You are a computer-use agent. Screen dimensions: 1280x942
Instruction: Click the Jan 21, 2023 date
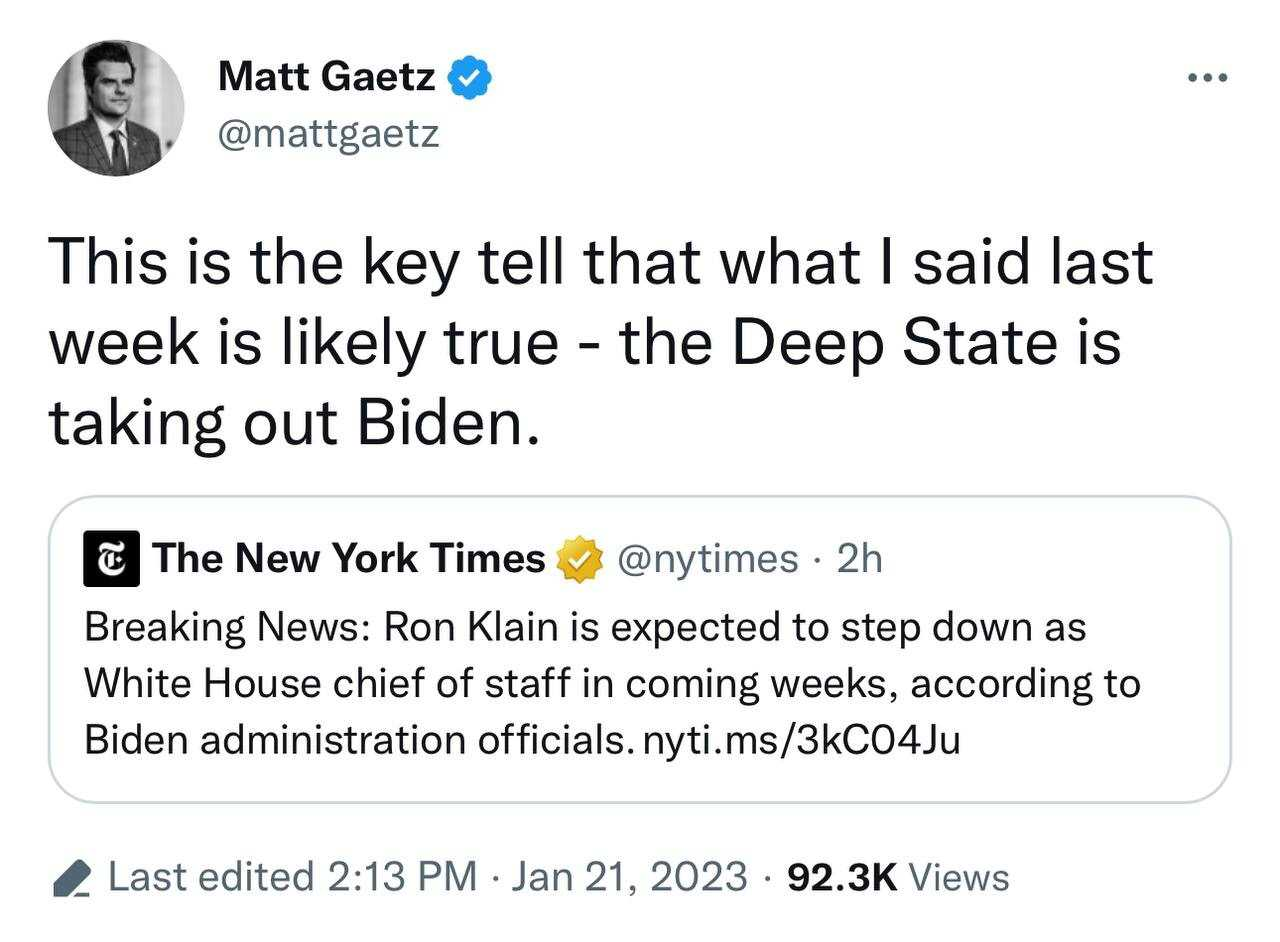click(629, 877)
